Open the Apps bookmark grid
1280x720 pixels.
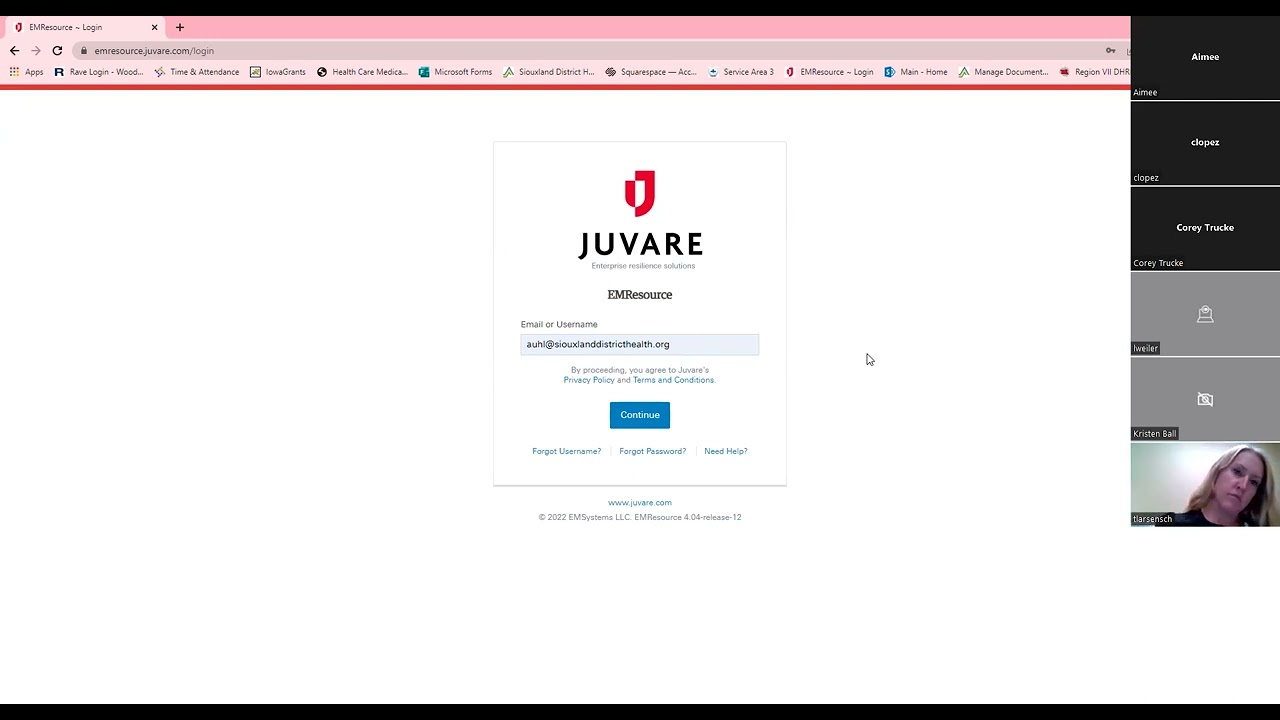(x=26, y=72)
